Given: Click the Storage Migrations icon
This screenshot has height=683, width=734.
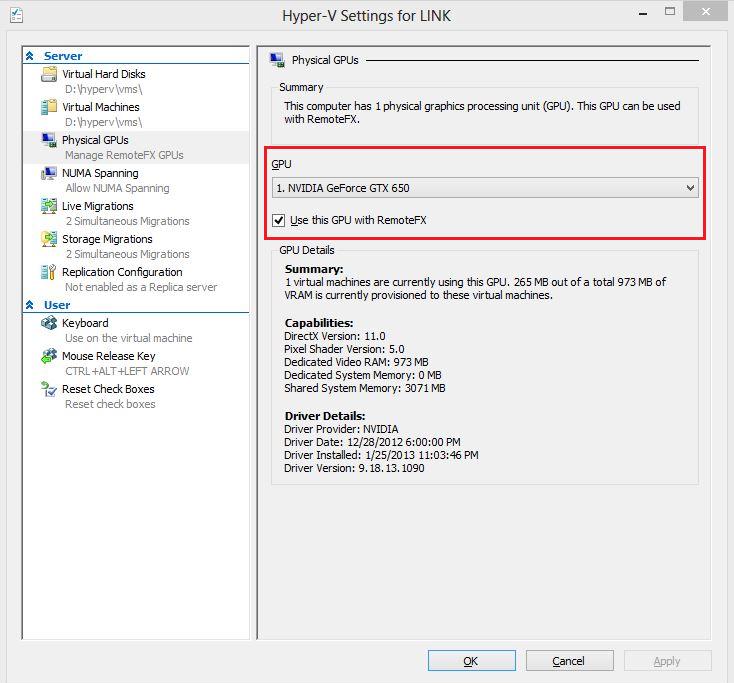Looking at the screenshot, I should [x=49, y=239].
